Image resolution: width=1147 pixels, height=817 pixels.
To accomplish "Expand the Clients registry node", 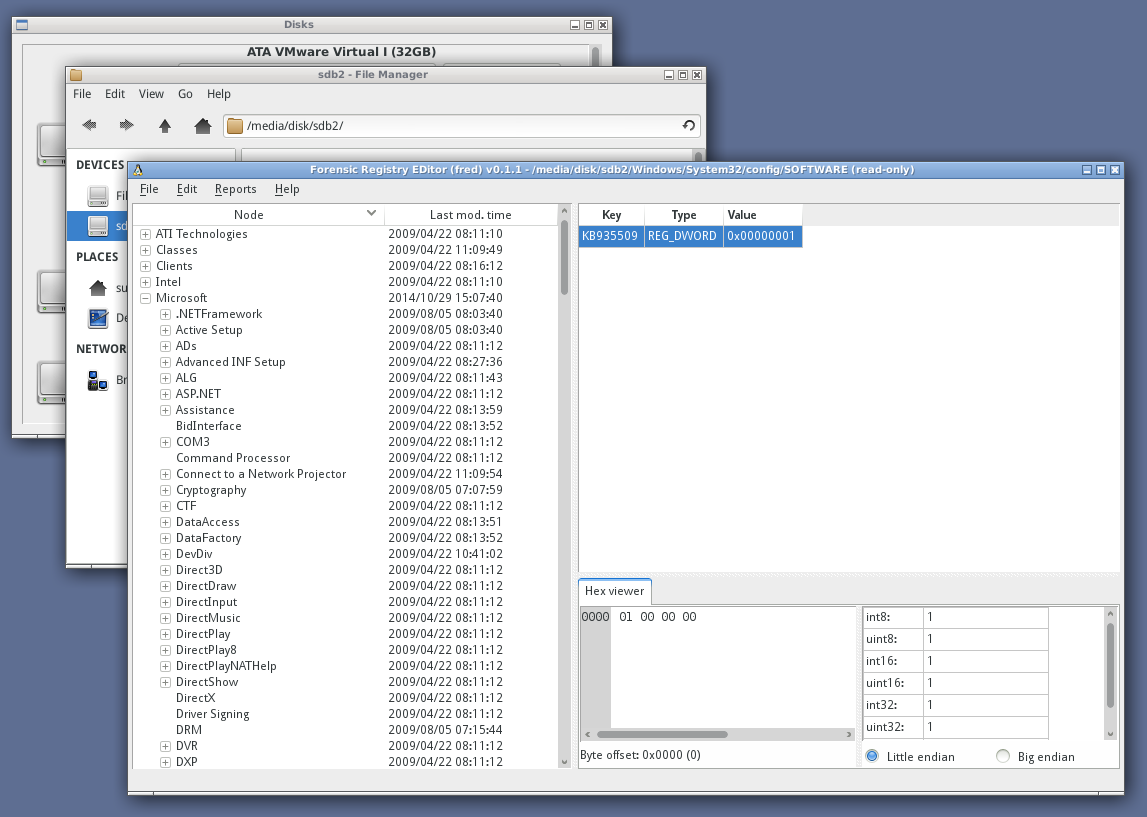I will pos(146,266).
